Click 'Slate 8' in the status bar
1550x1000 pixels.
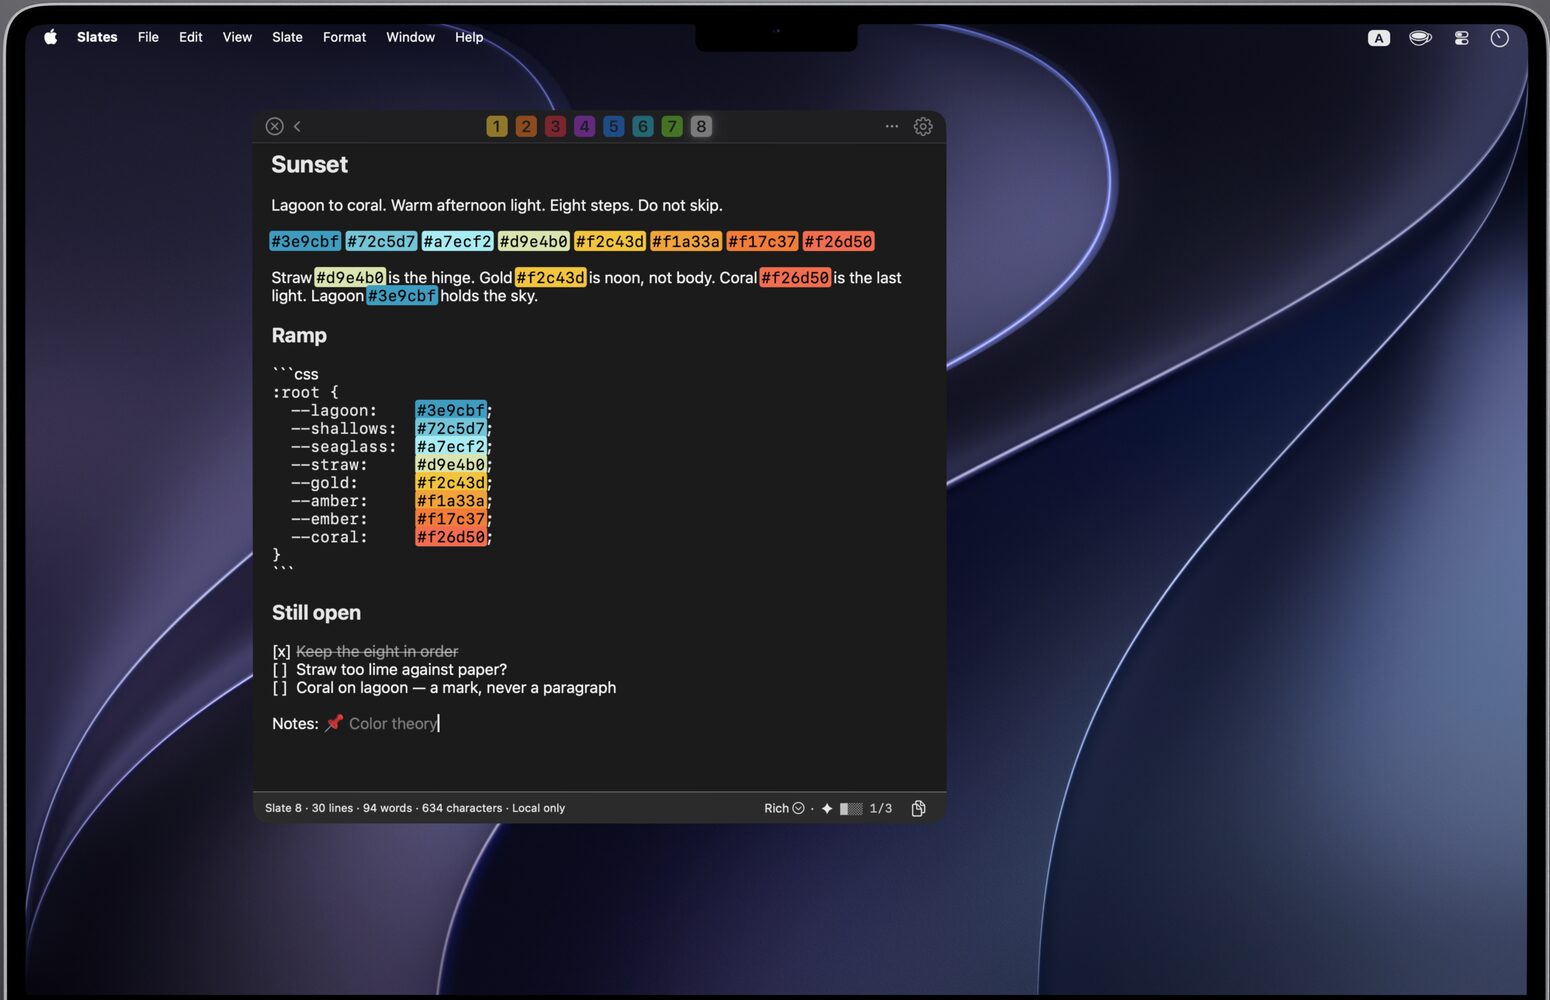[x=283, y=808]
